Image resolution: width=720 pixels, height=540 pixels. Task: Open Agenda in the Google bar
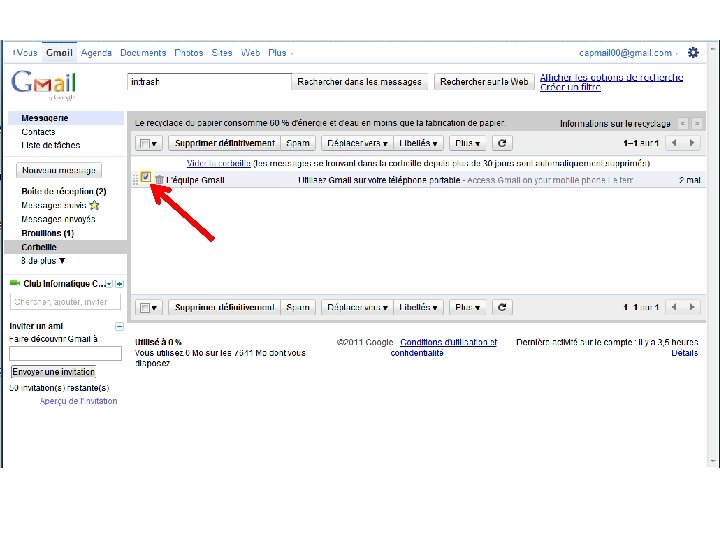click(x=96, y=53)
